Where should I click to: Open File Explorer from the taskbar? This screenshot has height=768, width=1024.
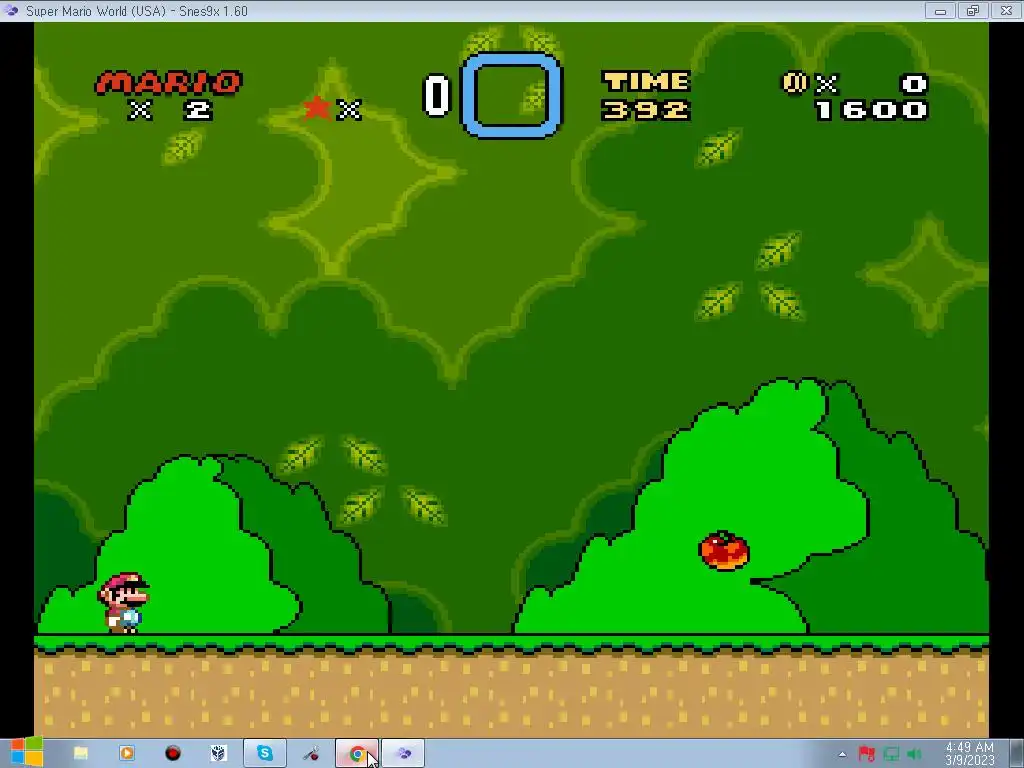[81, 754]
